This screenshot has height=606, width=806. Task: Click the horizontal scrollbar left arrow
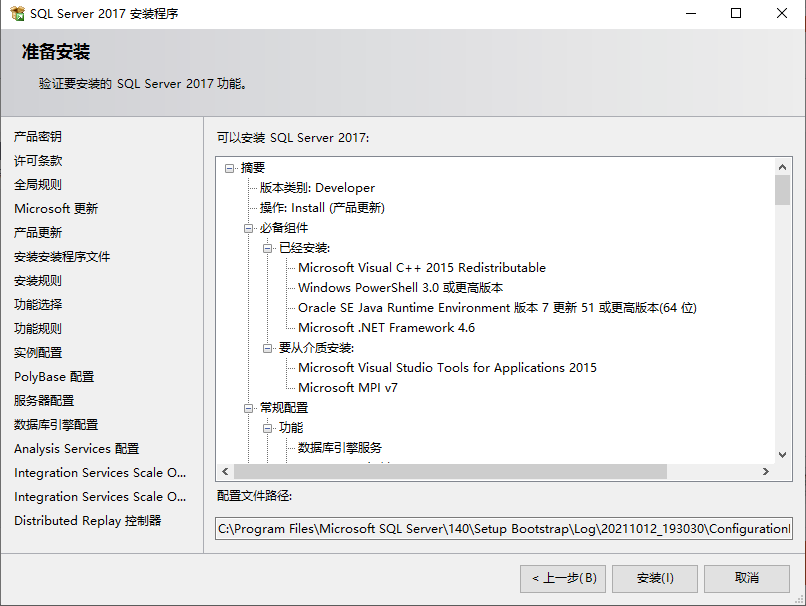[223, 471]
